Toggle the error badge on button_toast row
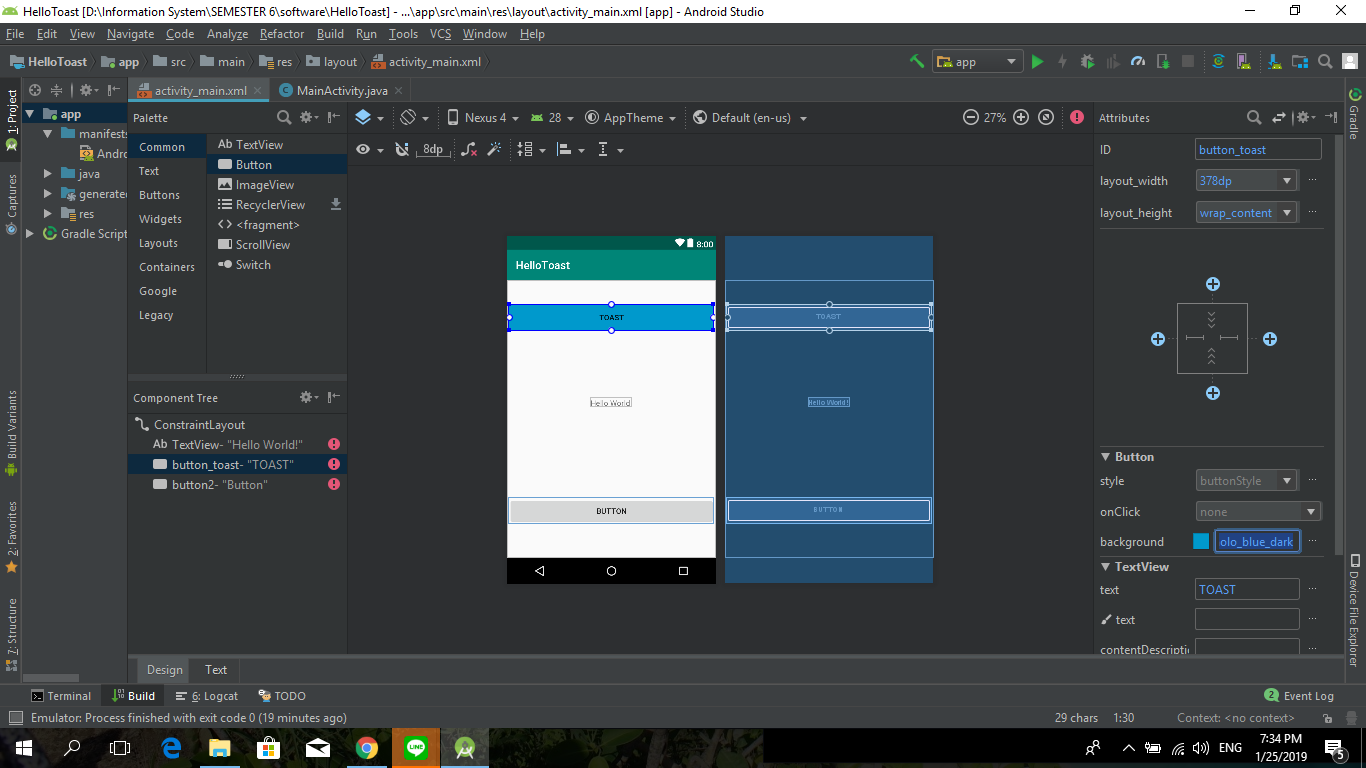This screenshot has height=768, width=1366. pyautogui.click(x=333, y=464)
